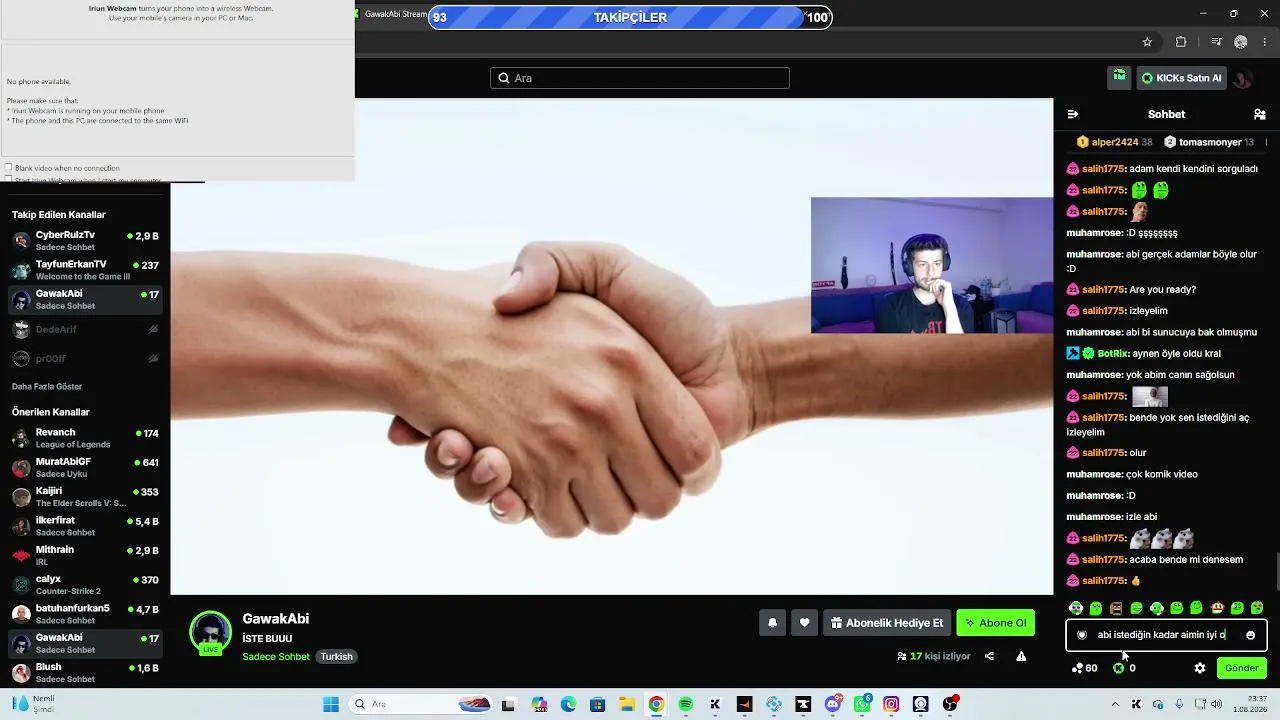Open the user profile avatar menu
This screenshot has height=720, width=1280.
pyautogui.click(x=1242, y=78)
